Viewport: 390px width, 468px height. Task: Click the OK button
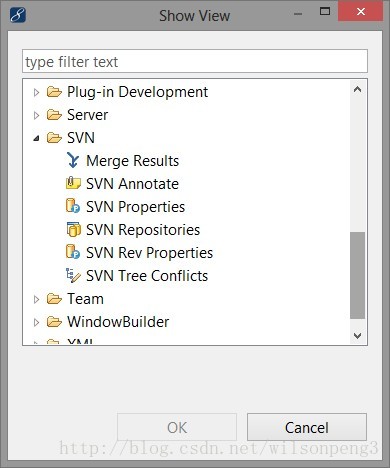(x=177, y=427)
